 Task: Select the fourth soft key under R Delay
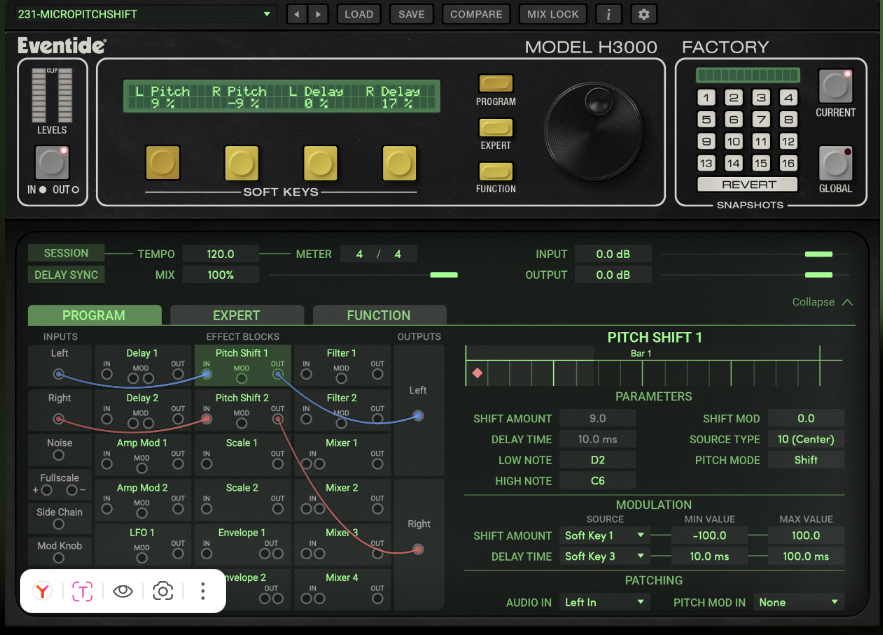click(x=399, y=163)
